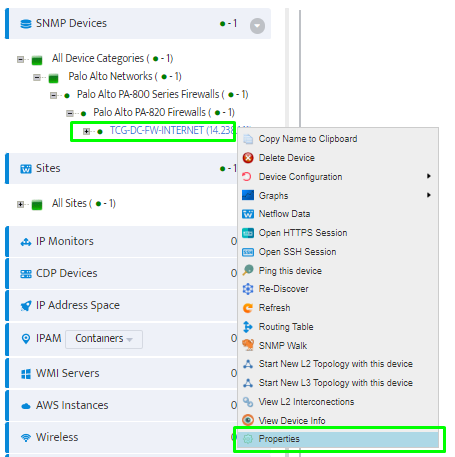Click the AWS Instances cloud icon
The height and width of the screenshot is (457, 455).
(26, 406)
